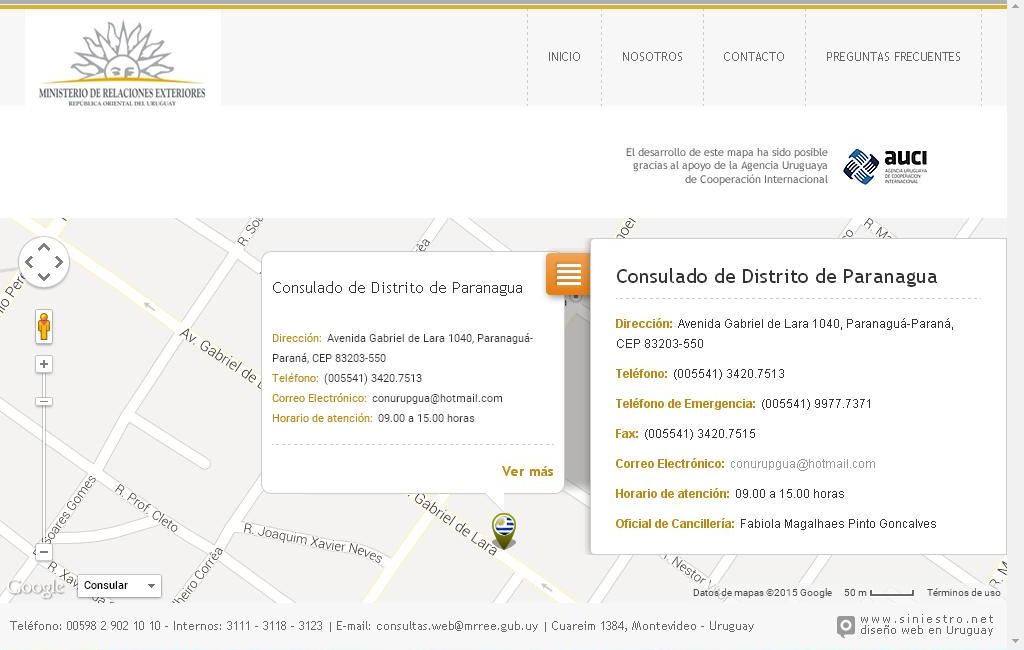The image size is (1024, 650).
Task: Click the Ministerio de Relaciones Exteriores logo
Action: [x=122, y=62]
